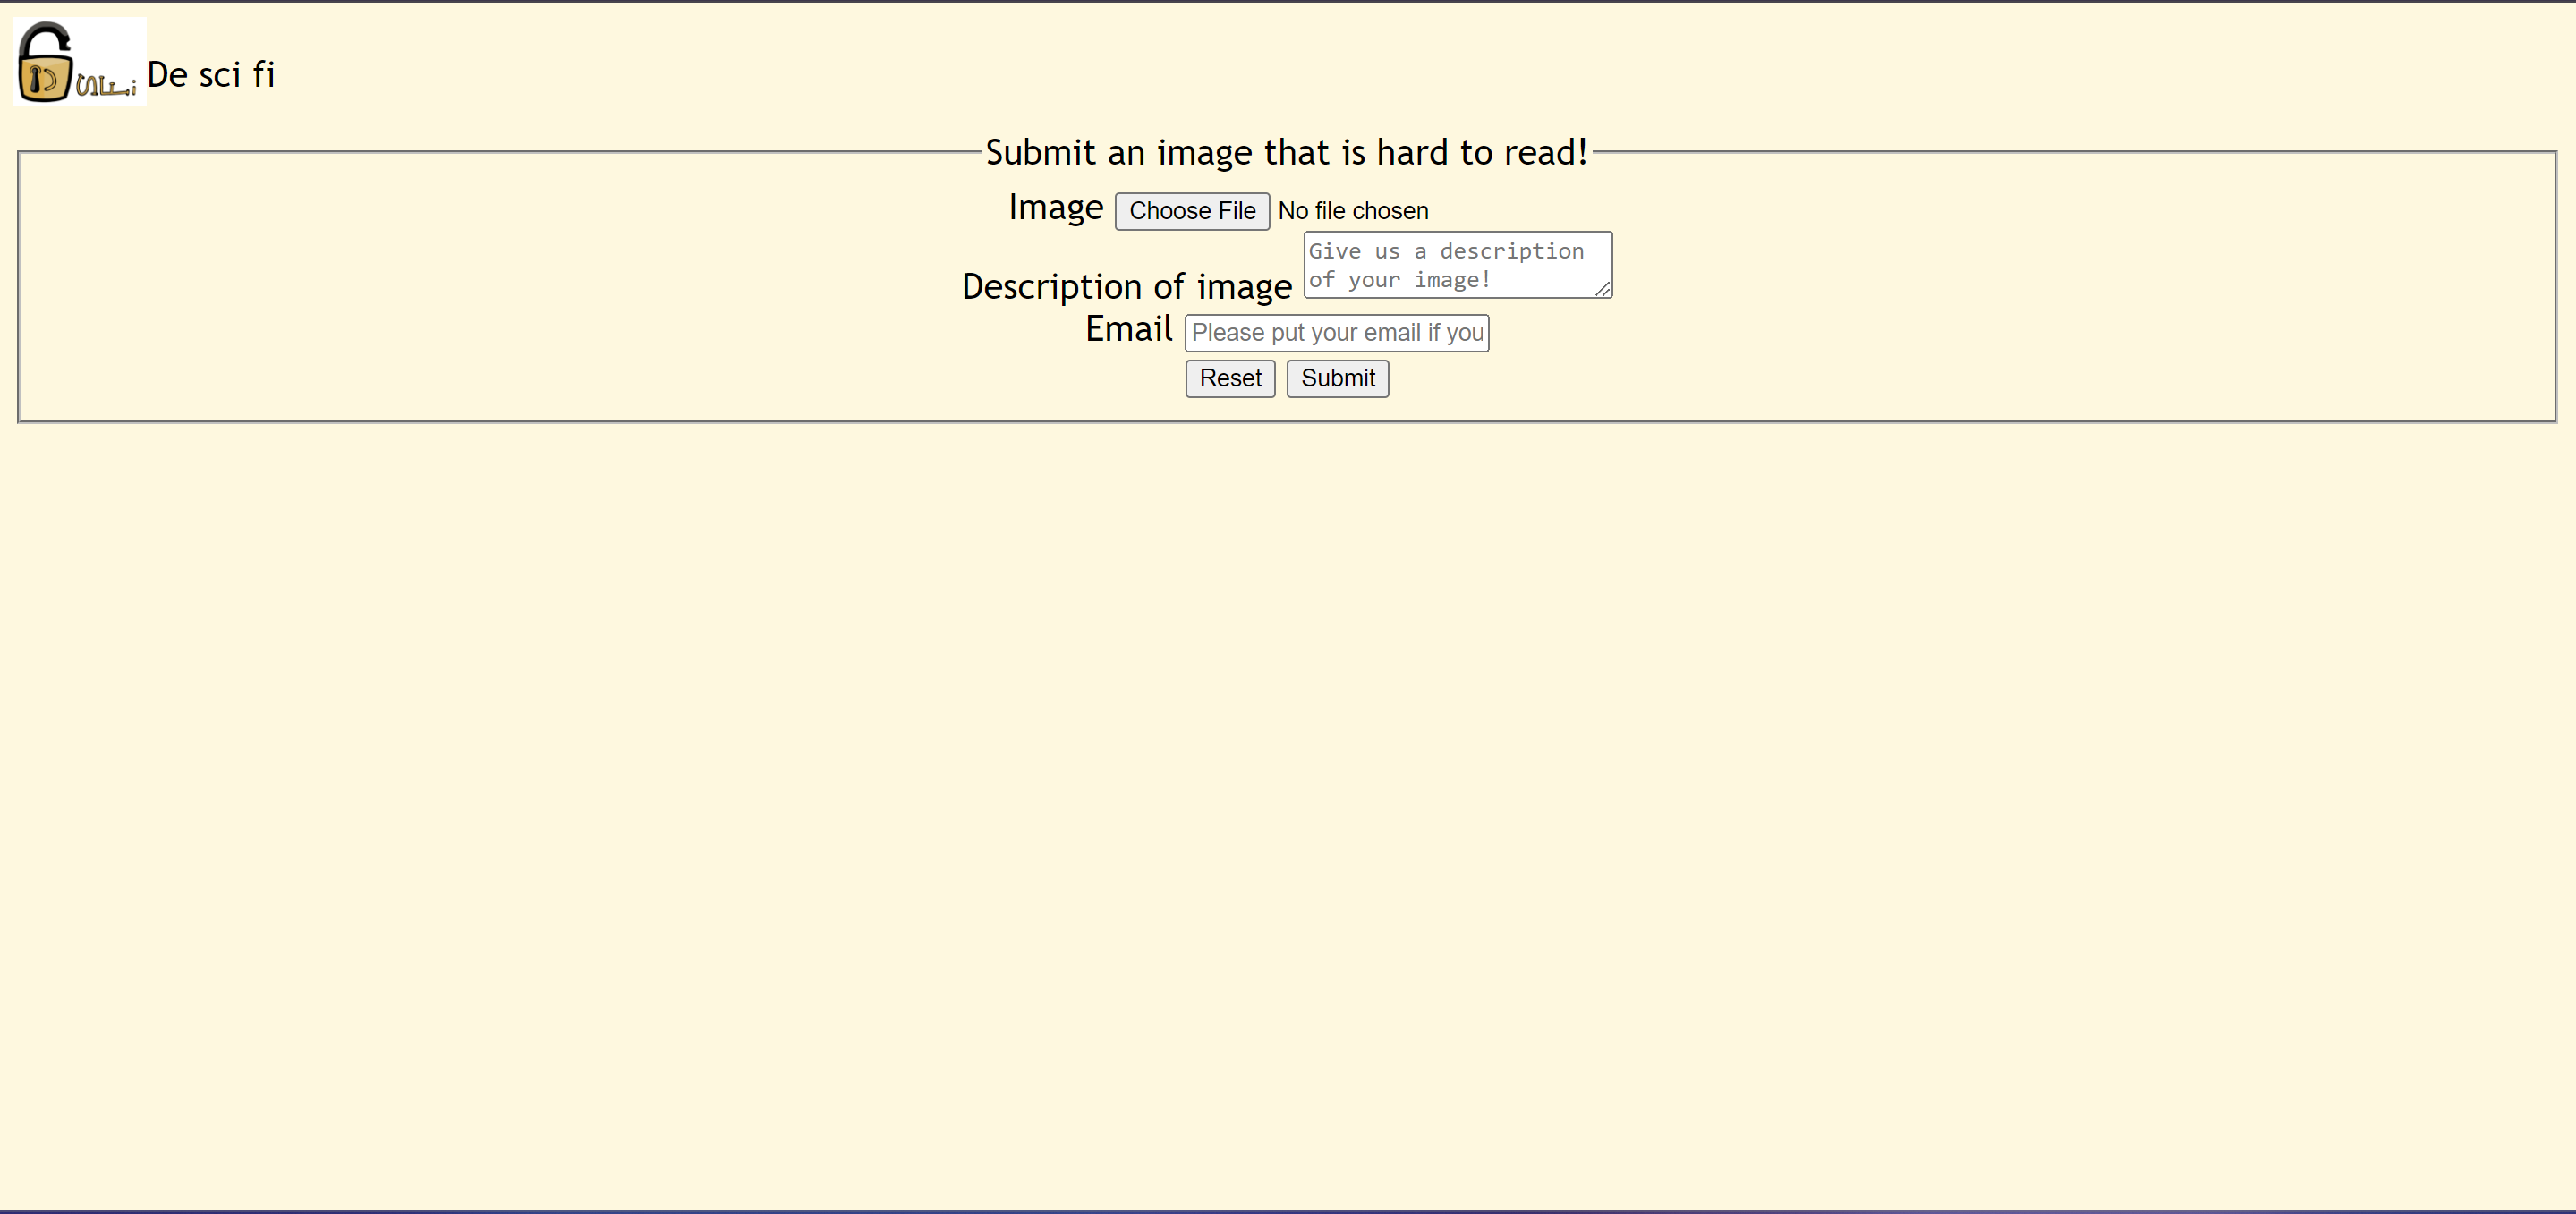Image resolution: width=2576 pixels, height=1214 pixels.
Task: Click the "De sci fi" site title
Action: click(211, 75)
